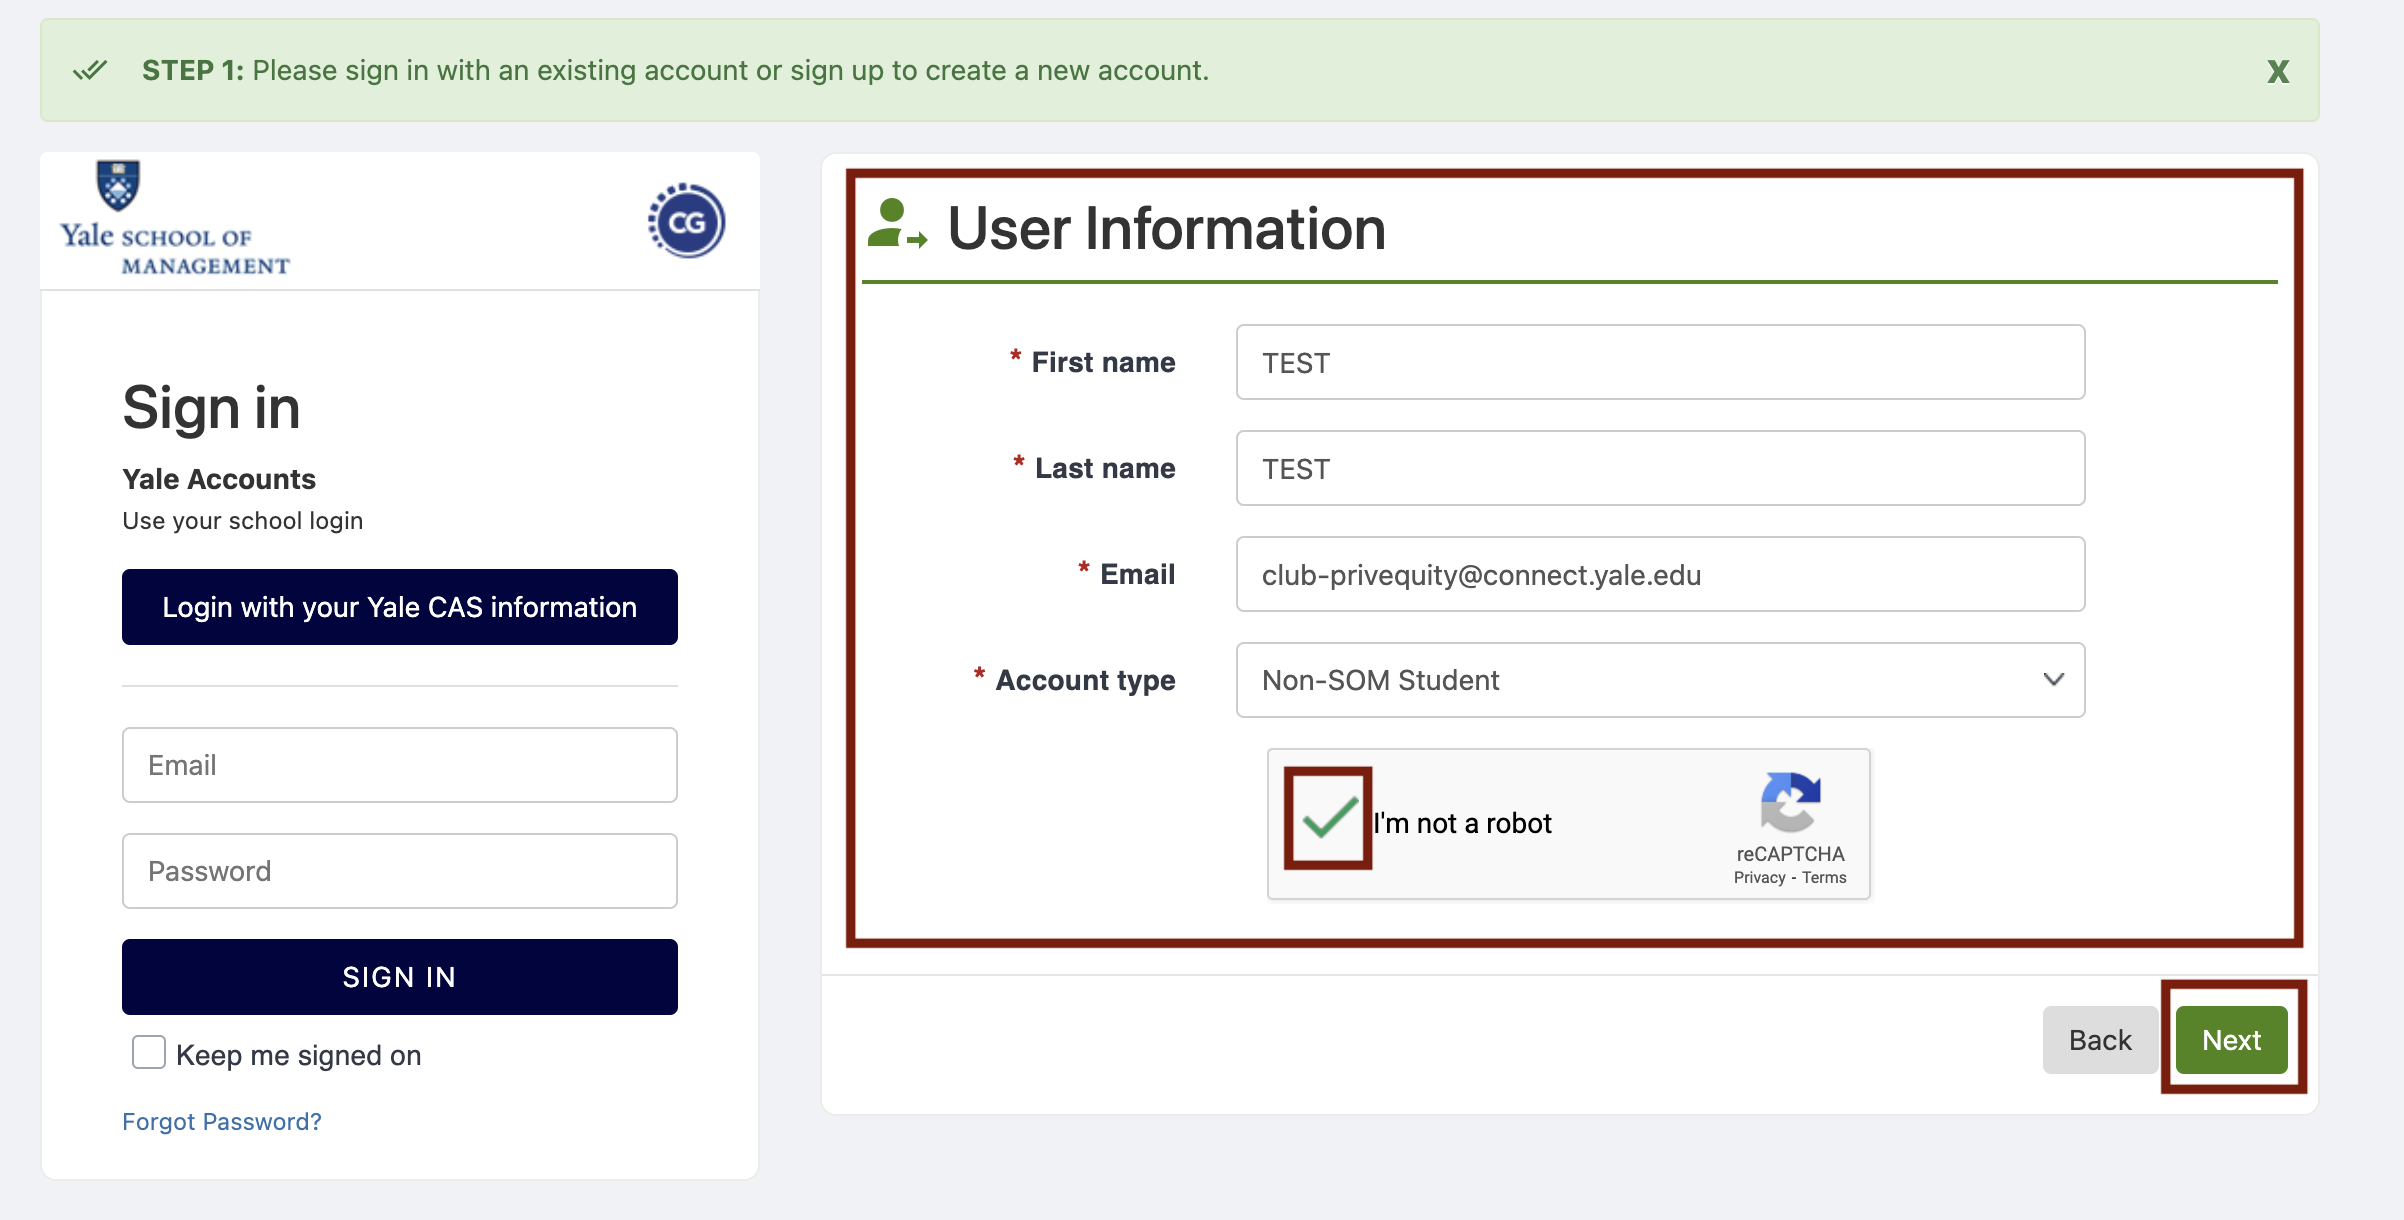
Task: Click the User Information person icon
Action: [x=895, y=224]
